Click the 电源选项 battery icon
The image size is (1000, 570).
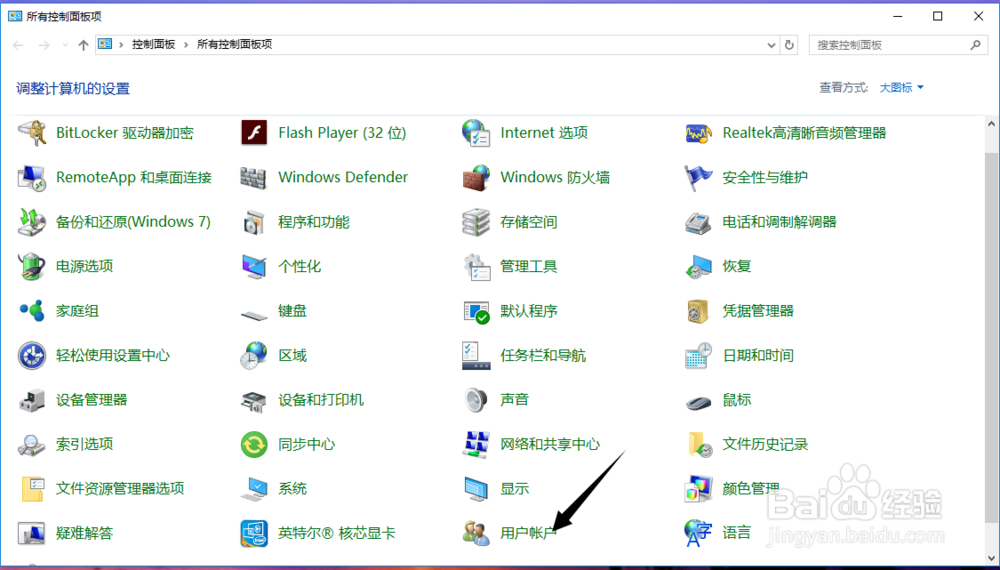31,267
